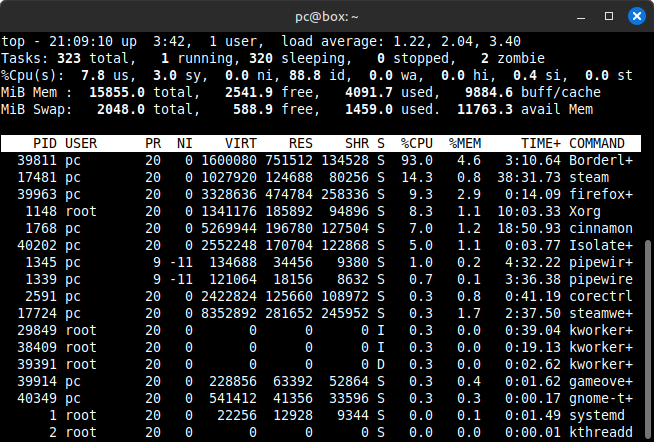Click the TIME+ column header

(541, 143)
